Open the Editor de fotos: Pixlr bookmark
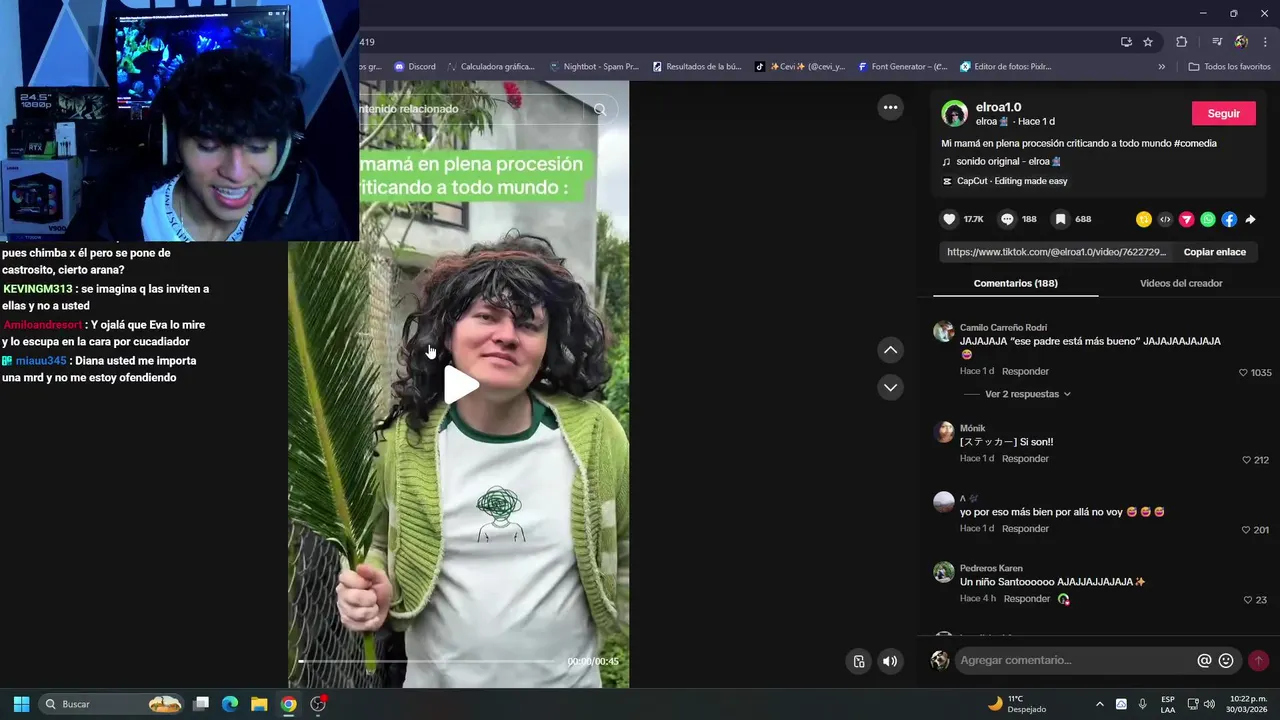The width and height of the screenshot is (1280, 720). (1006, 66)
